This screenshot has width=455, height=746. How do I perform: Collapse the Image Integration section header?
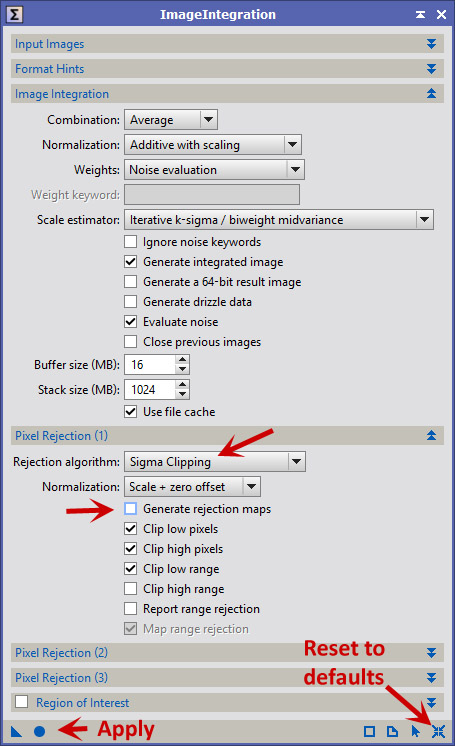tap(227, 94)
